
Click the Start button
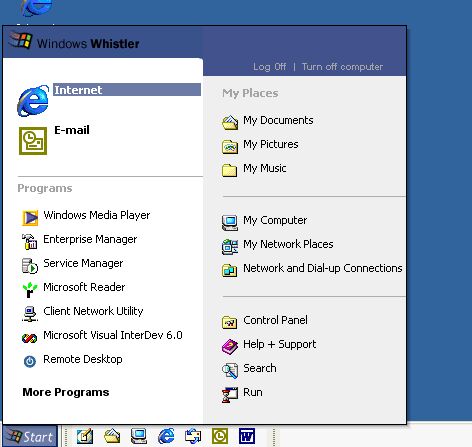point(30,436)
